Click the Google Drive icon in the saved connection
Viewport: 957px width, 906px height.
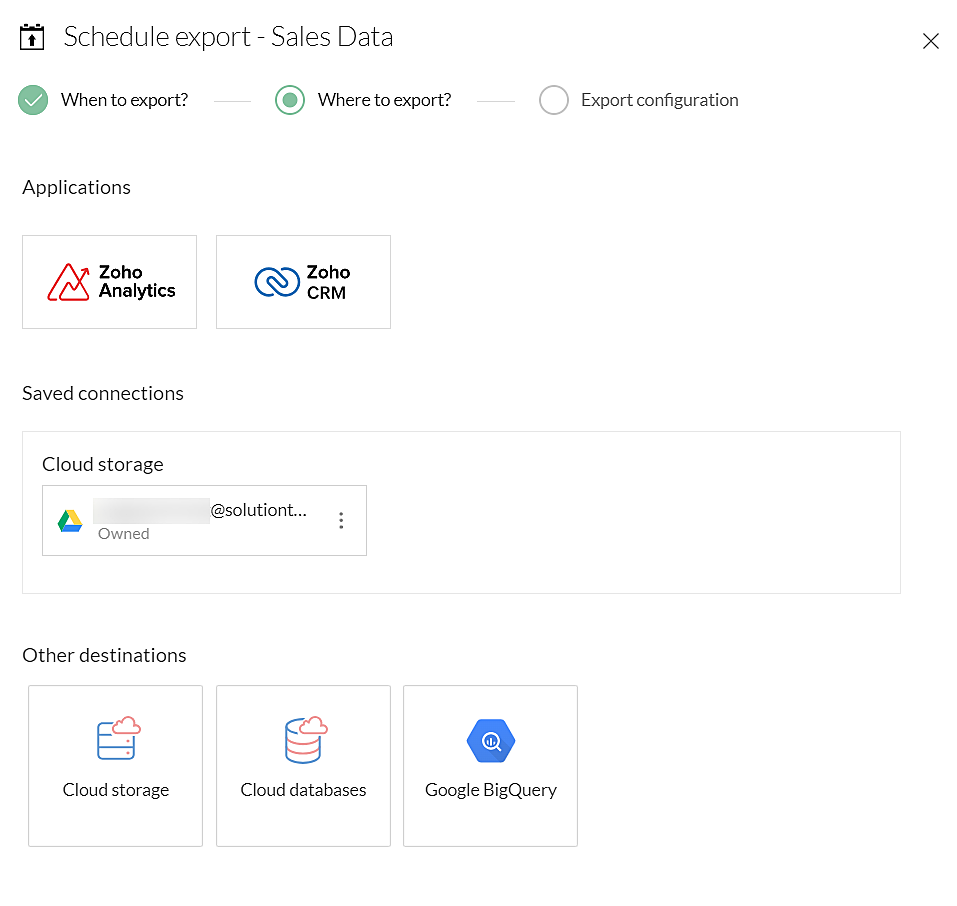(x=70, y=521)
